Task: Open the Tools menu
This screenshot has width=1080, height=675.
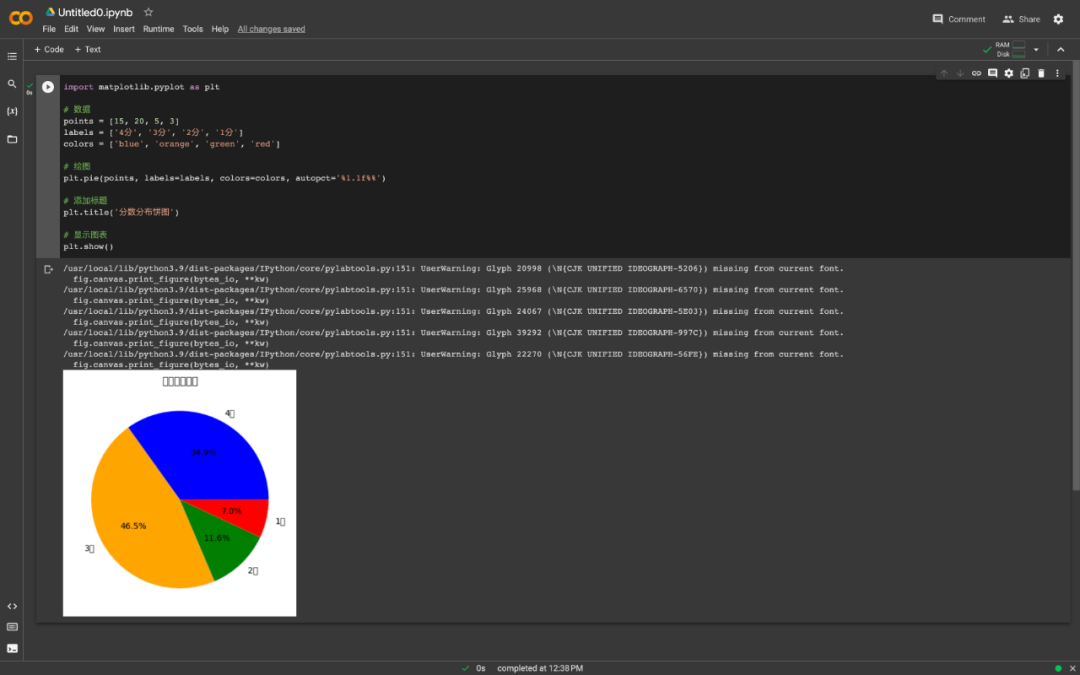Action: tap(193, 29)
